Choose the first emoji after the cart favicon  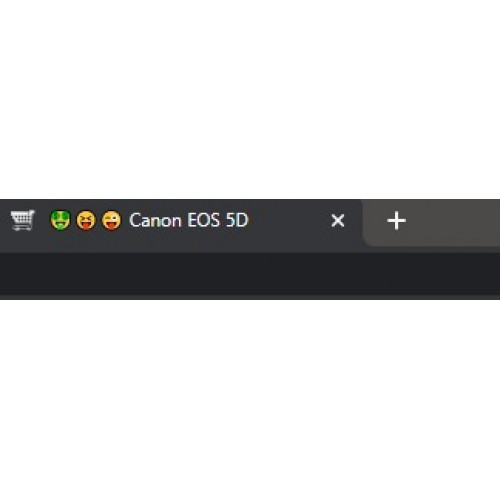[x=60, y=220]
